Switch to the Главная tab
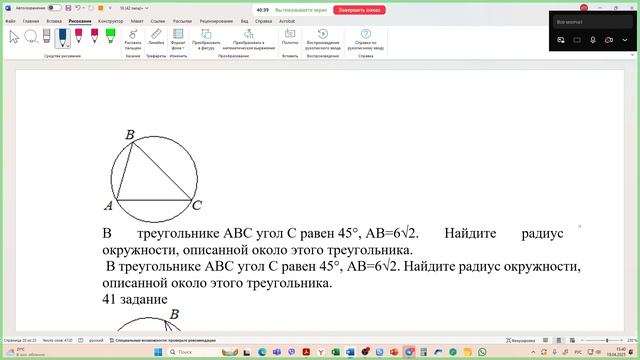 [31, 21]
